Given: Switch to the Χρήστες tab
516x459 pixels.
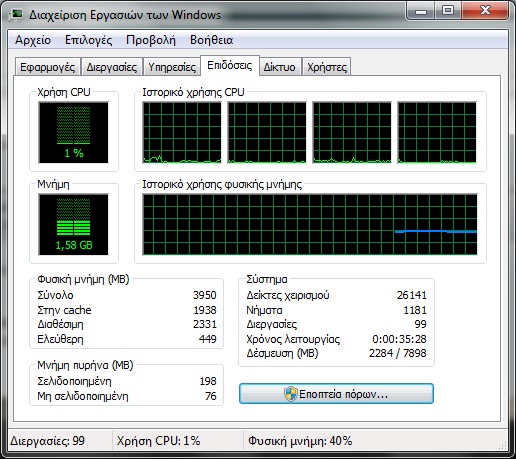Looking at the screenshot, I should pyautogui.click(x=327, y=67).
